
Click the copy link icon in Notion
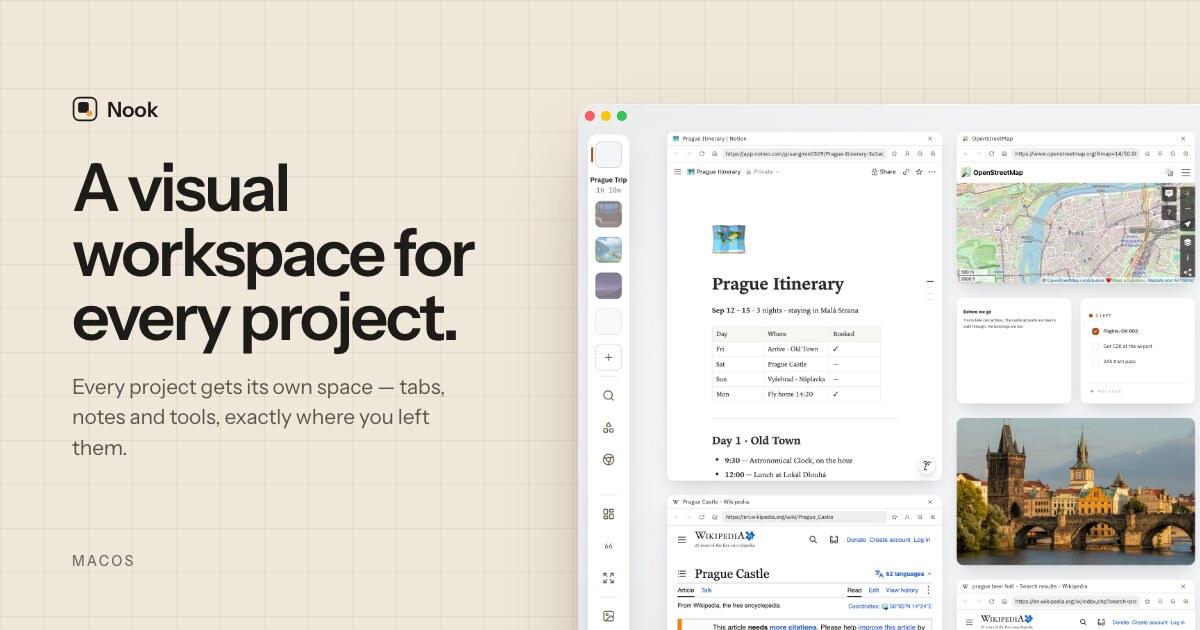(x=906, y=172)
